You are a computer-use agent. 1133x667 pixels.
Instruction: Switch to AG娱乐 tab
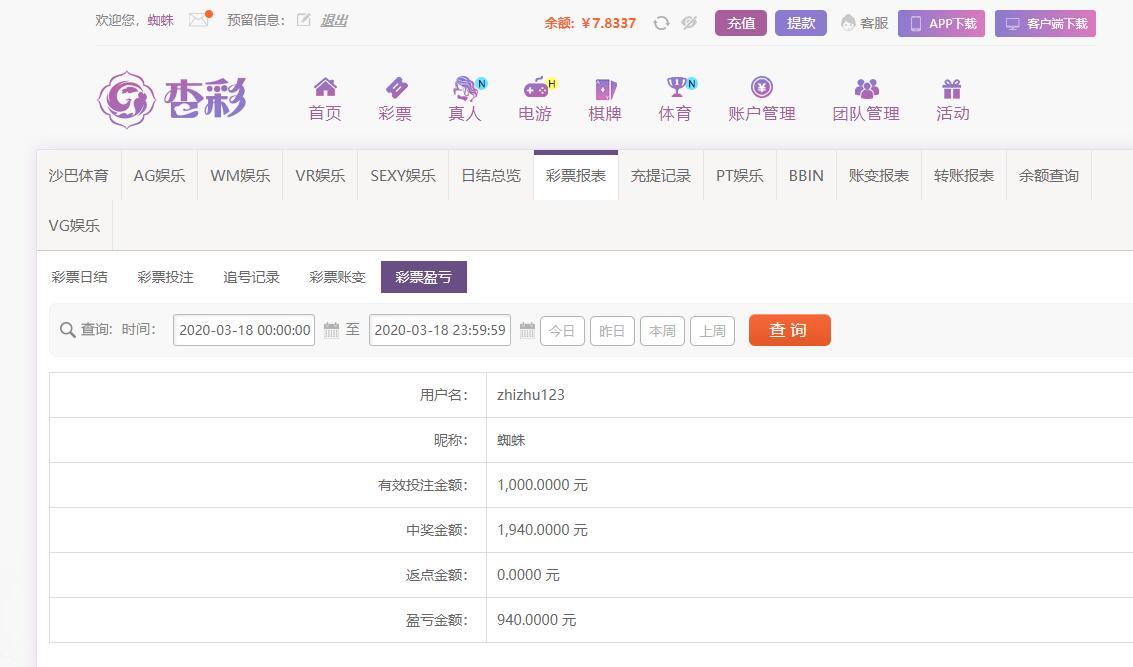(160, 176)
